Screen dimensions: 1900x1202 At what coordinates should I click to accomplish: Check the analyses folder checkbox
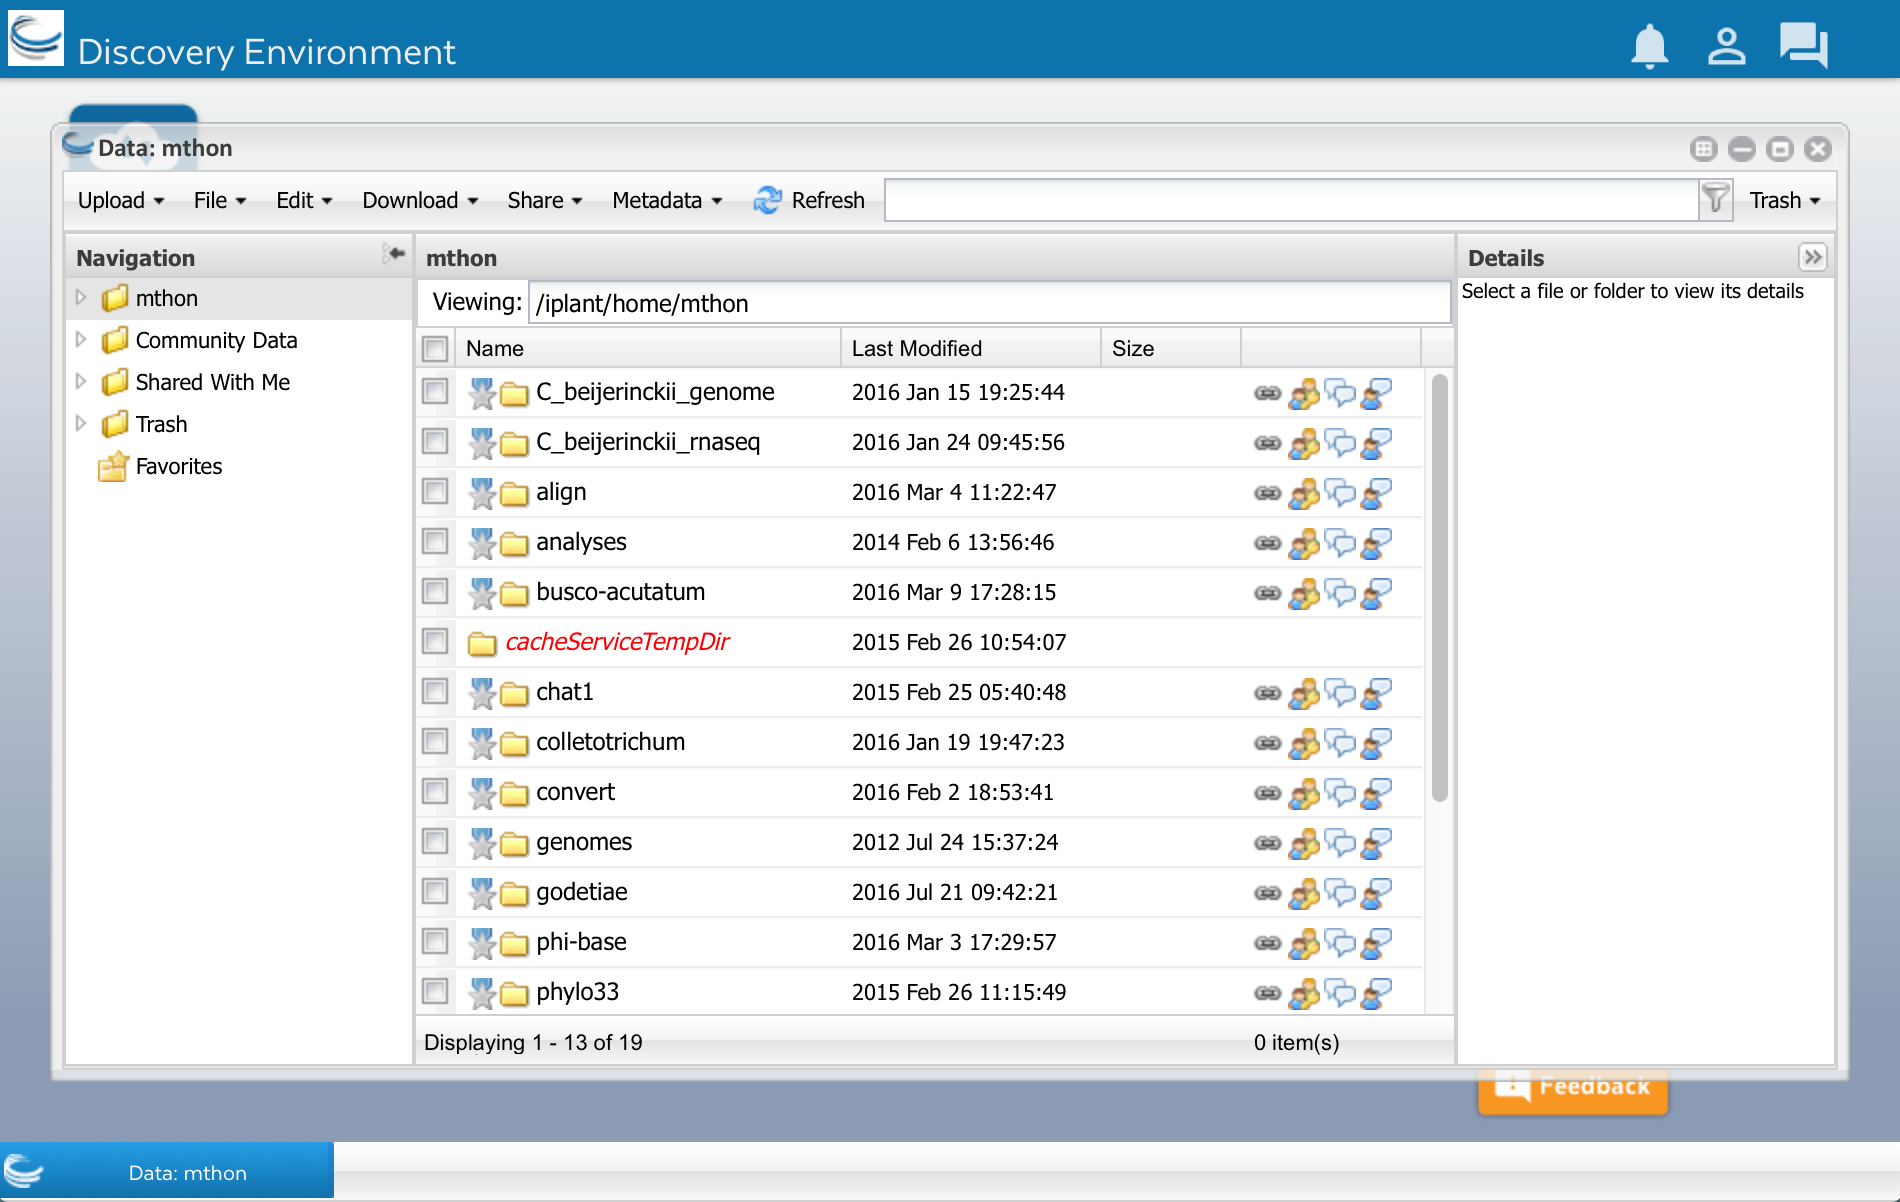[435, 541]
